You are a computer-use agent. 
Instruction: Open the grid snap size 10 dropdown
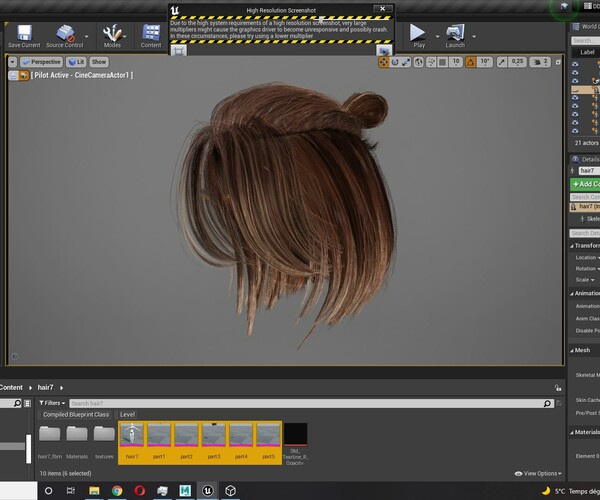click(x=456, y=62)
